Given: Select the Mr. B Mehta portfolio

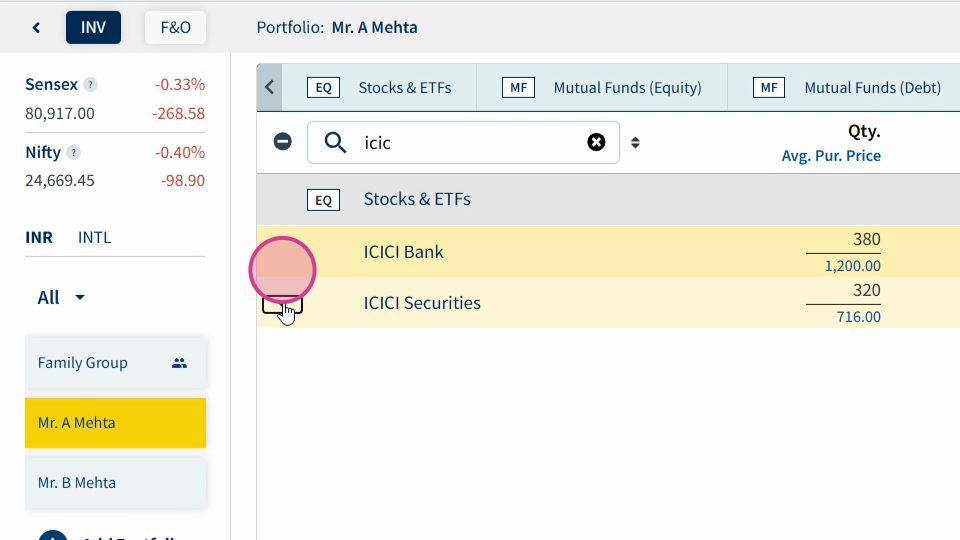Looking at the screenshot, I should tap(115, 482).
